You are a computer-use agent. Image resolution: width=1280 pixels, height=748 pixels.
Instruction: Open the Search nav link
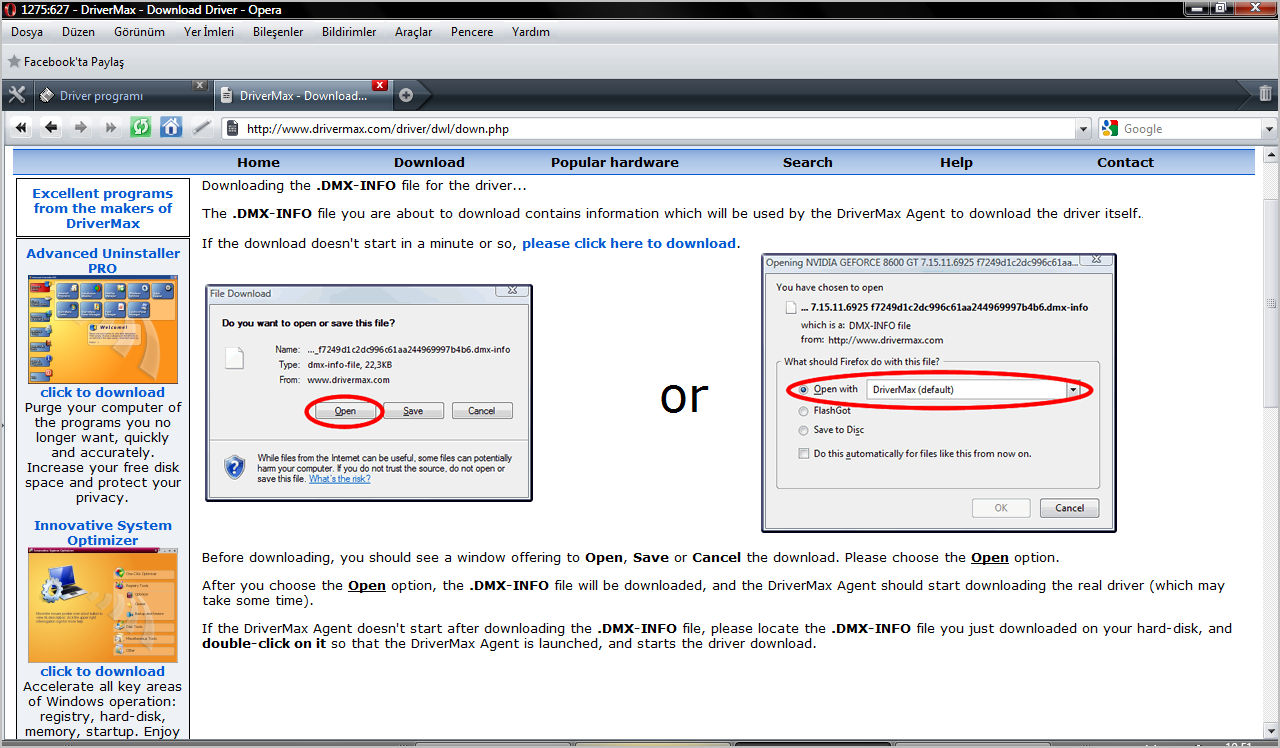point(808,162)
